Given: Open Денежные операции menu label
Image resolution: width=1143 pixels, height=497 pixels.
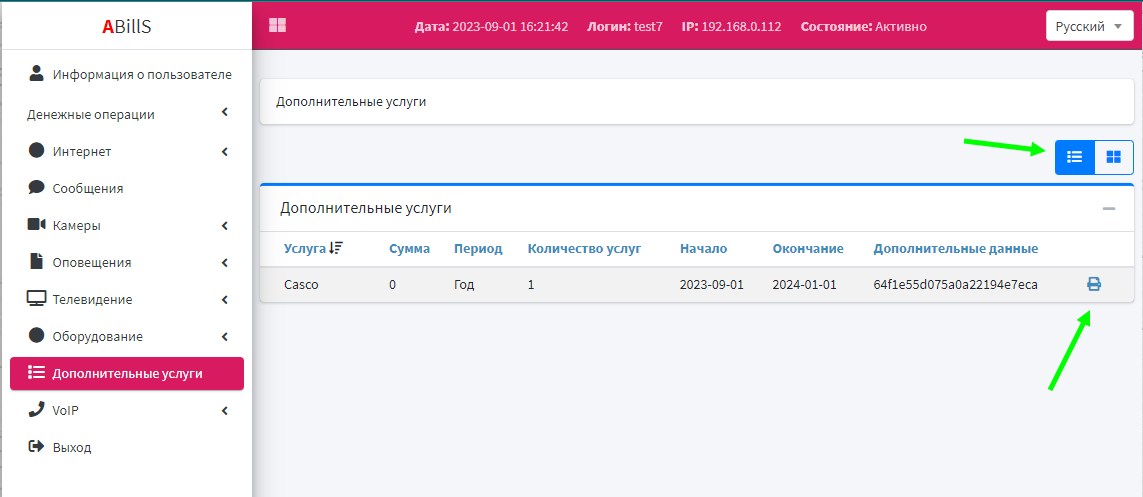Looking at the screenshot, I should pyautogui.click(x=90, y=114).
